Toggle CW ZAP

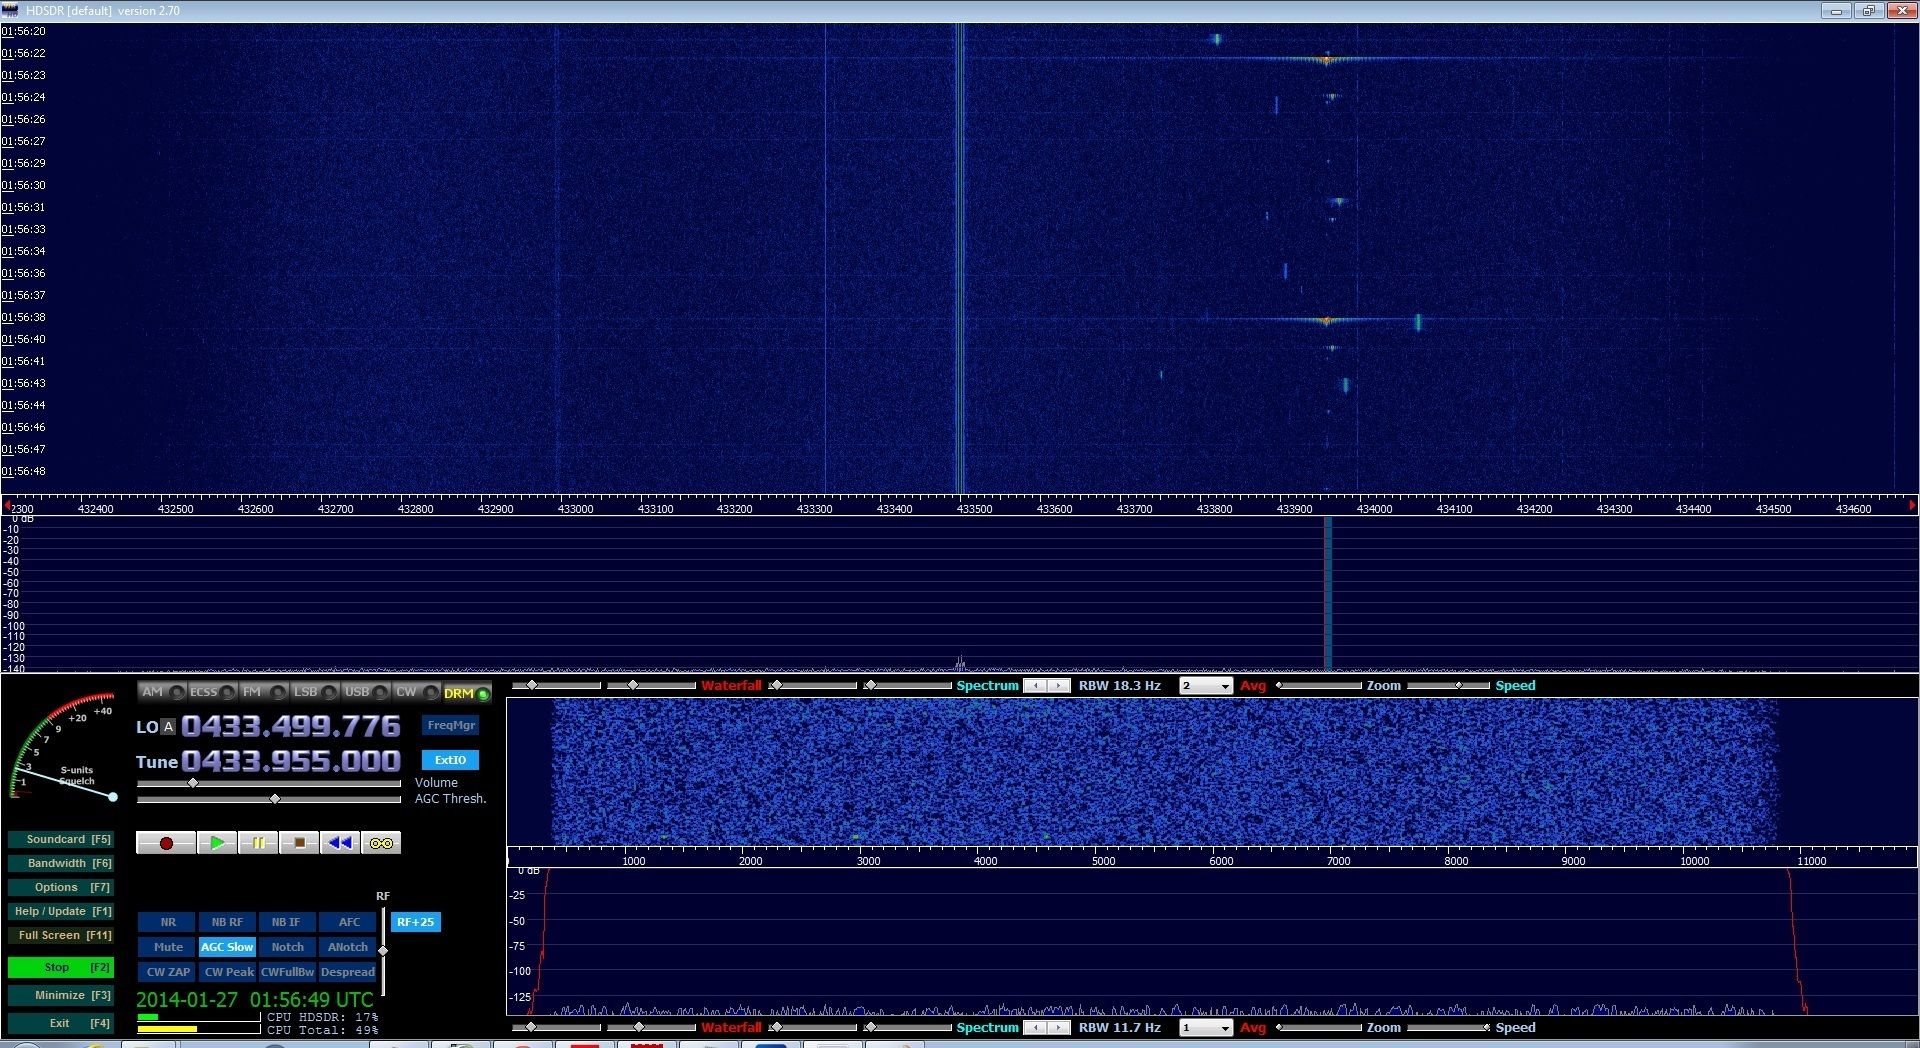(x=168, y=972)
